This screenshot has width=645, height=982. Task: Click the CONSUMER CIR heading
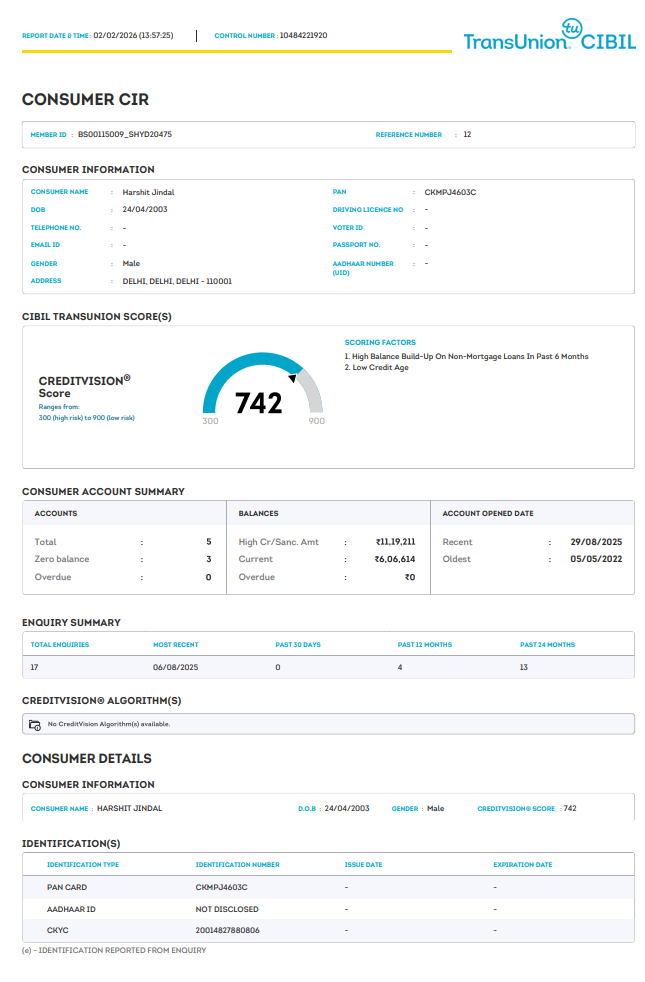pos(86,100)
